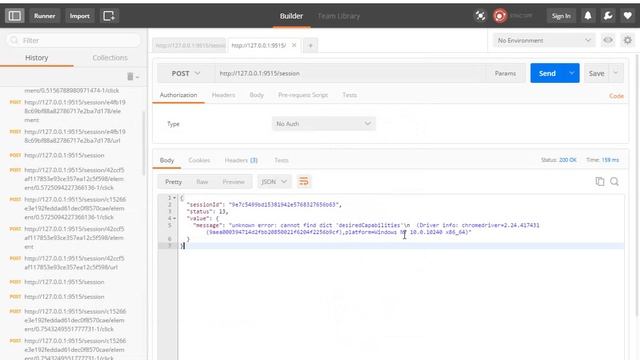Switch response view to Pretty
Image resolution: width=640 pixels, height=360 pixels.
(173, 182)
